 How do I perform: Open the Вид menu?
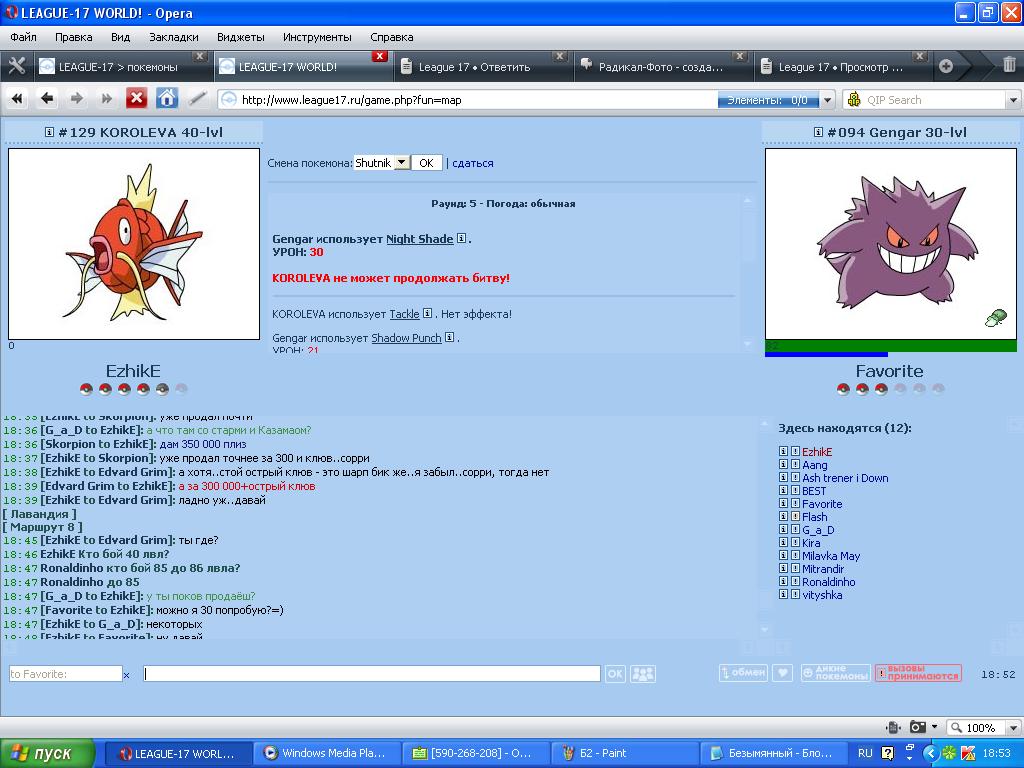click(121, 37)
